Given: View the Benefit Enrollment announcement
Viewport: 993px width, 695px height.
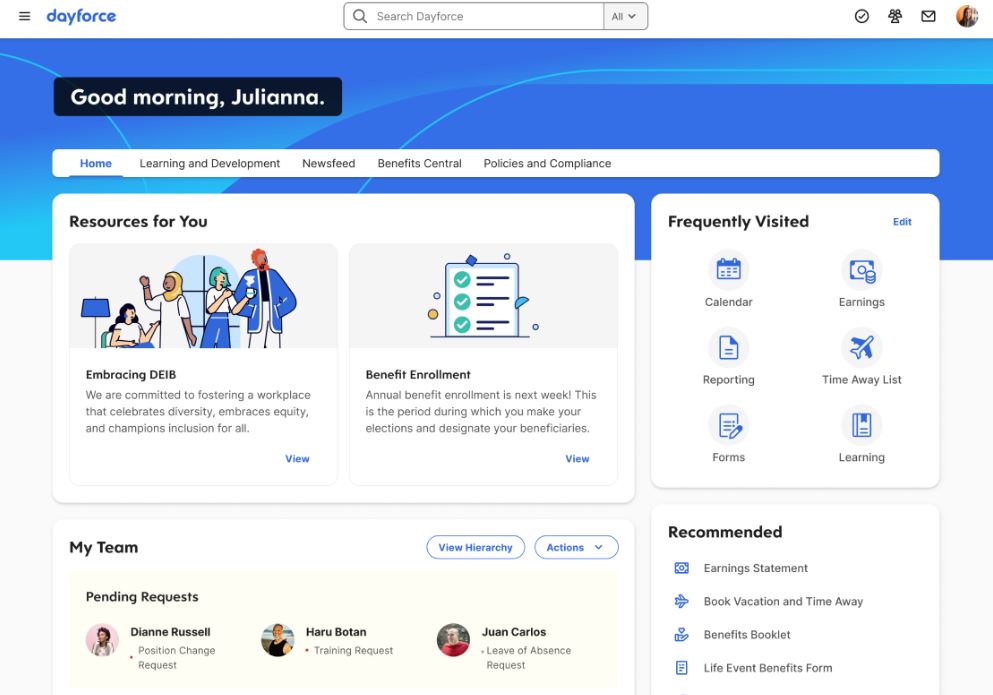Looking at the screenshot, I should point(577,458).
